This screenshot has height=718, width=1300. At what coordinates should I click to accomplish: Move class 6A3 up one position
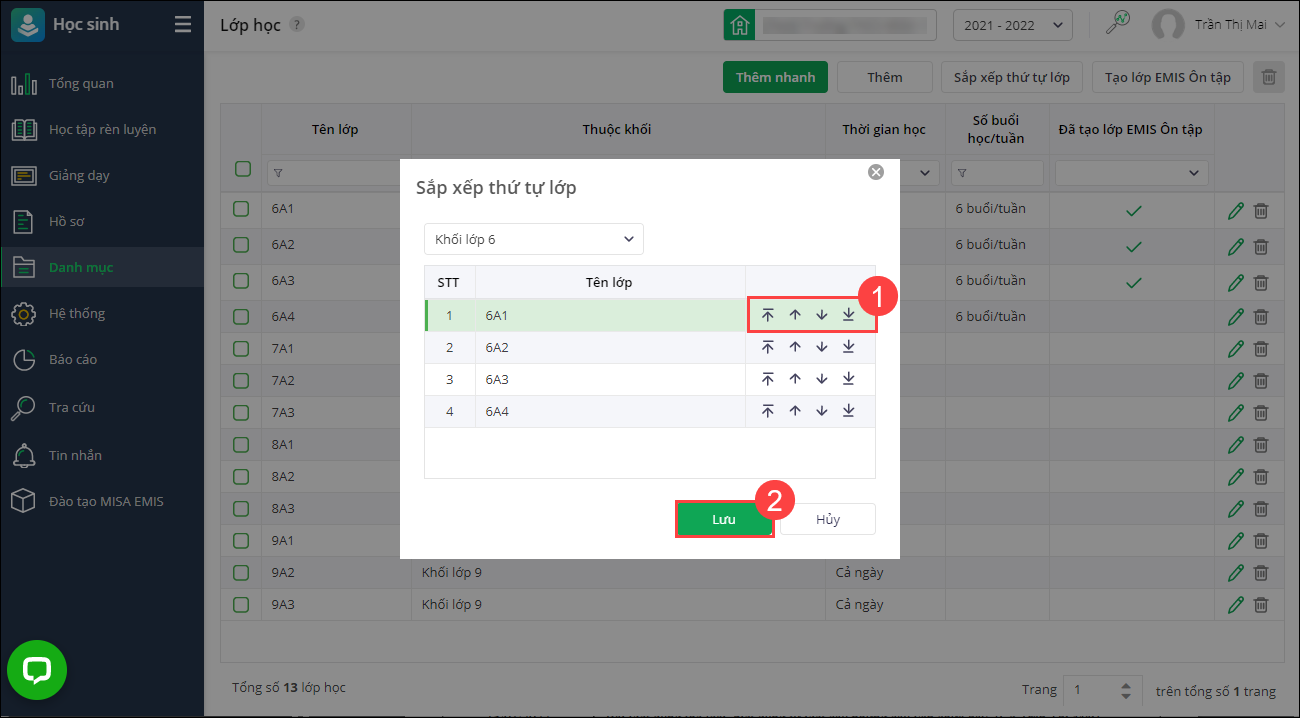click(x=795, y=379)
